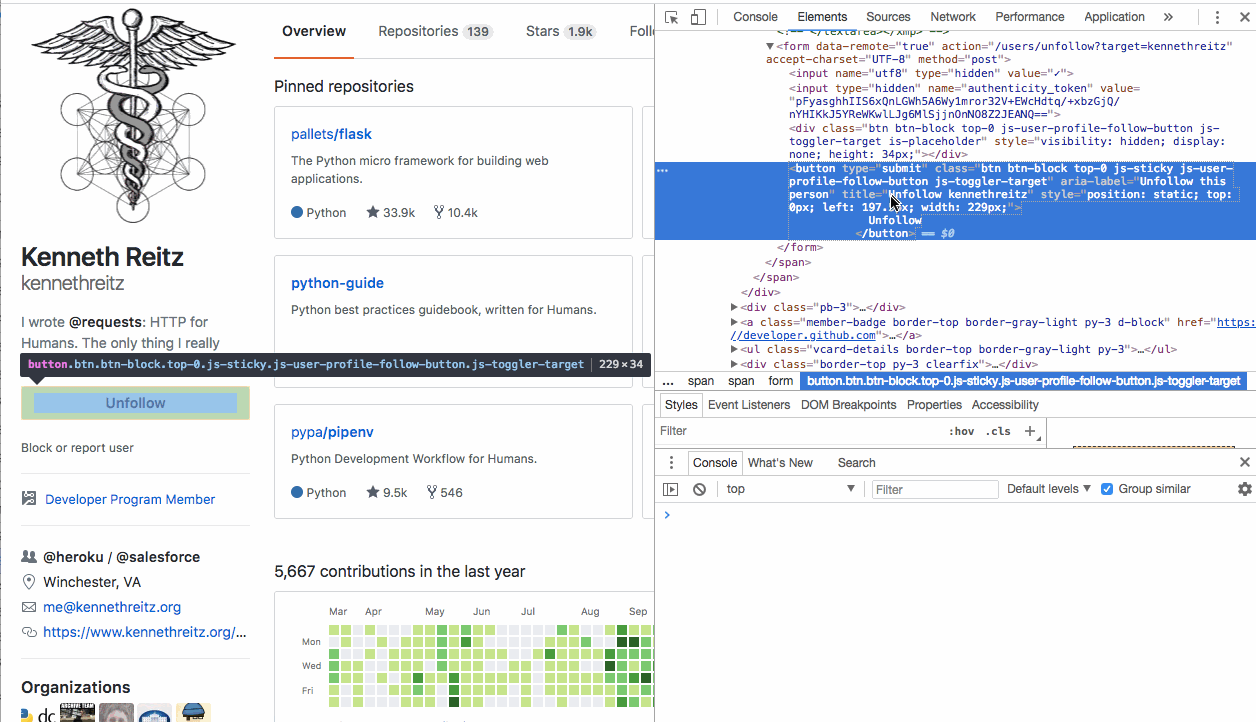This screenshot has width=1256, height=722.
Task: Open the What's New drawer tab
Action: coord(780,463)
